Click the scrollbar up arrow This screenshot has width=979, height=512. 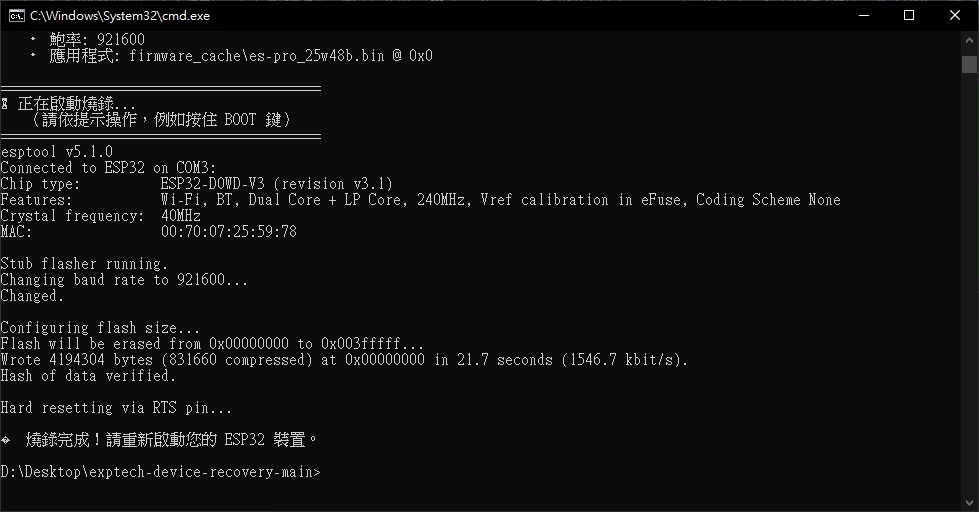(x=969, y=40)
